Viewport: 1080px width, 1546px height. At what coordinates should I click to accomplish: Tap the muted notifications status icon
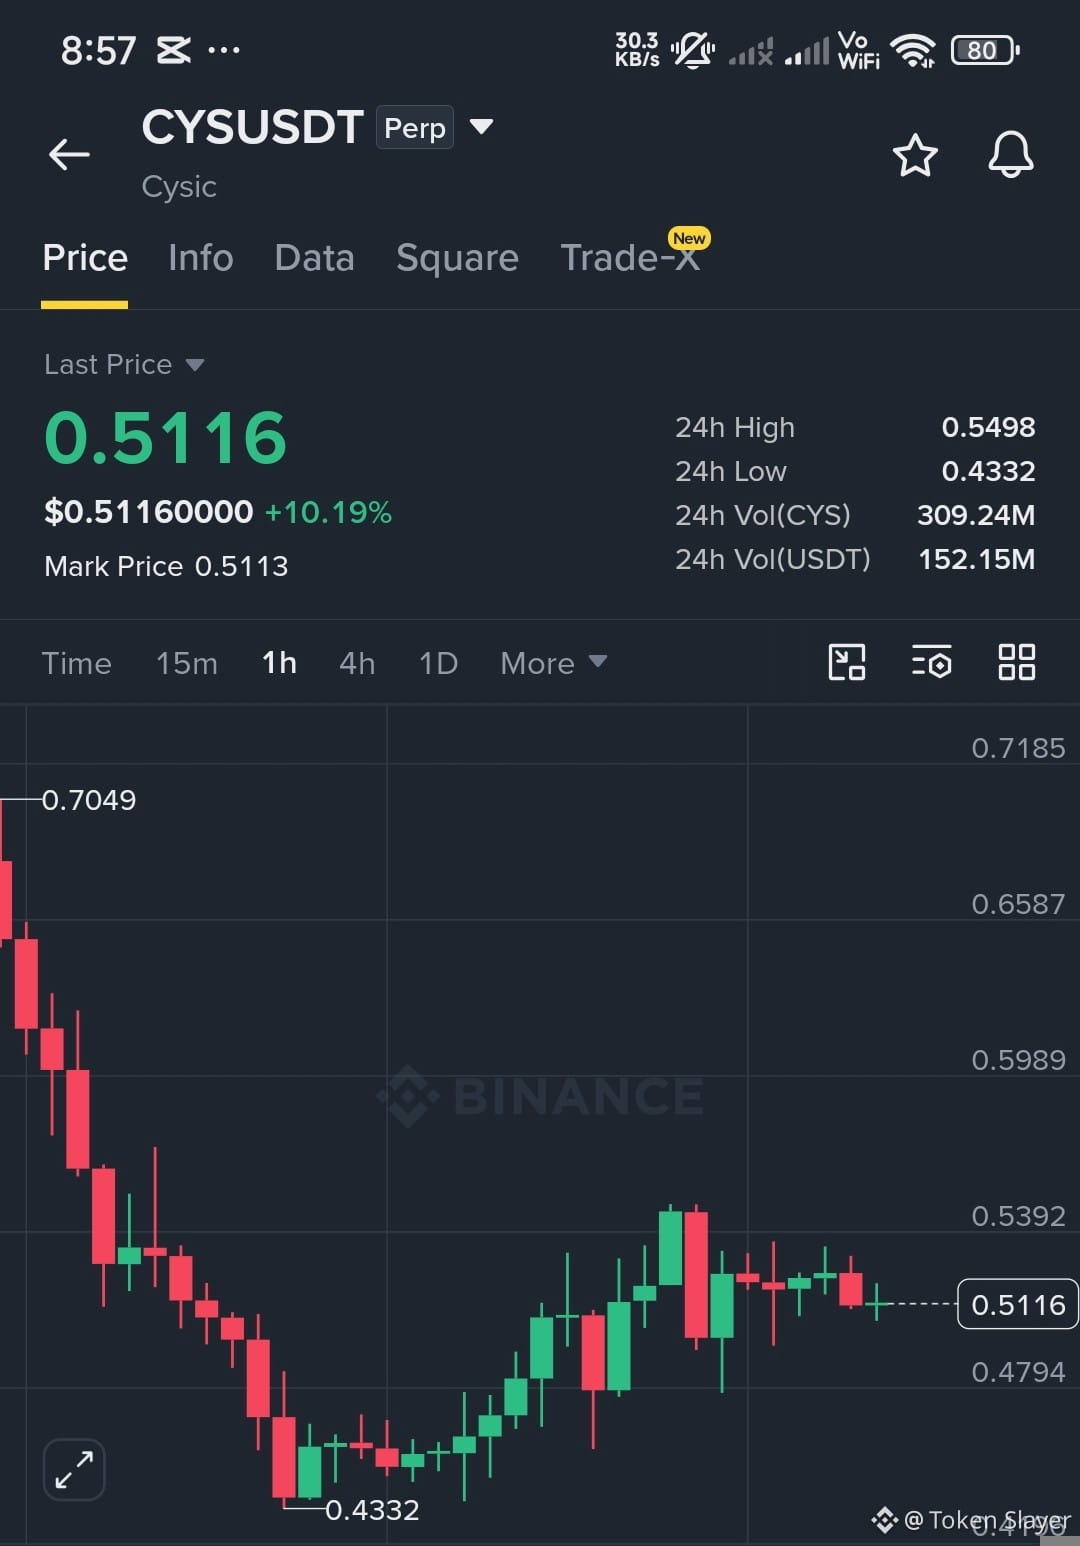tap(692, 49)
